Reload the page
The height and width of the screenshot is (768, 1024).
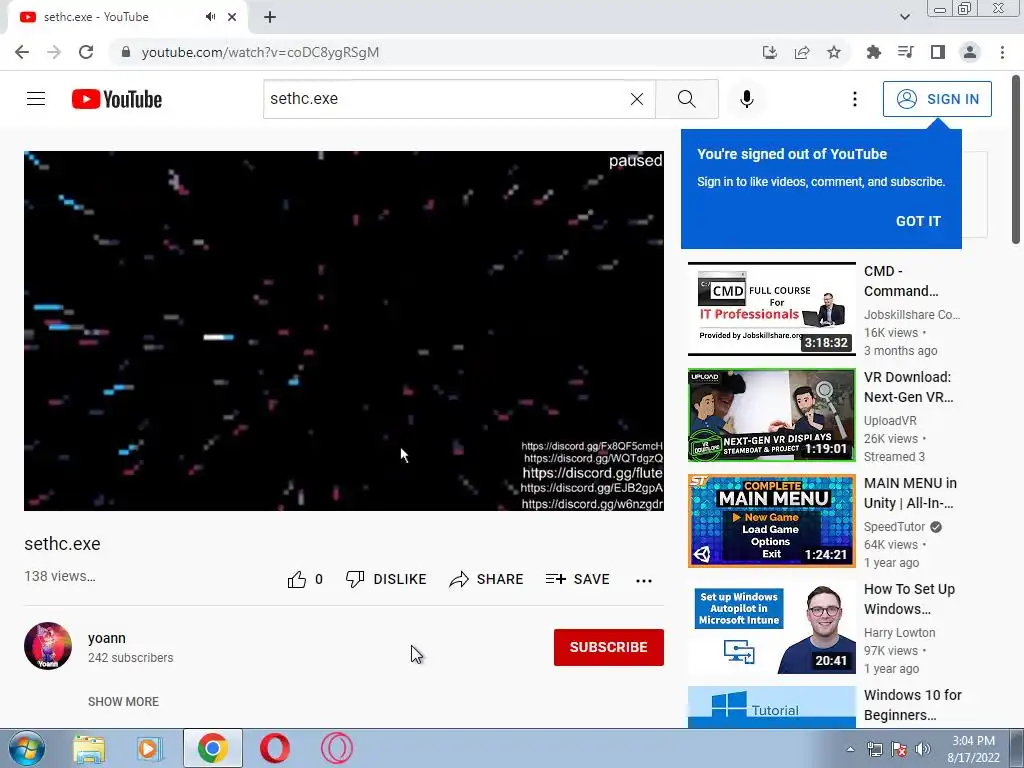86,52
